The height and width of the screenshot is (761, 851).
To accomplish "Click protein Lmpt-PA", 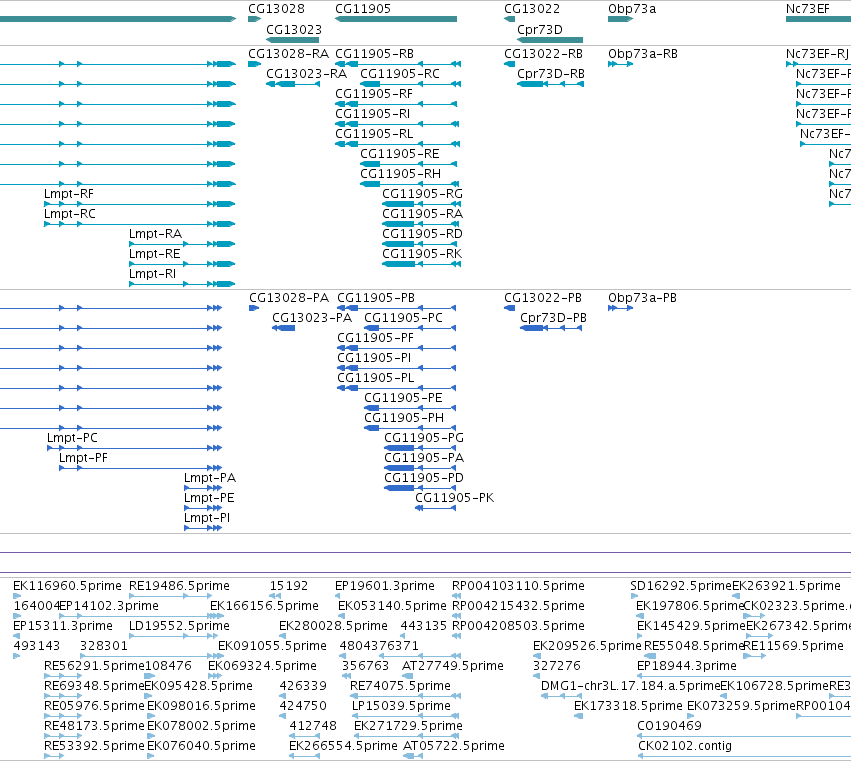I will (210, 478).
